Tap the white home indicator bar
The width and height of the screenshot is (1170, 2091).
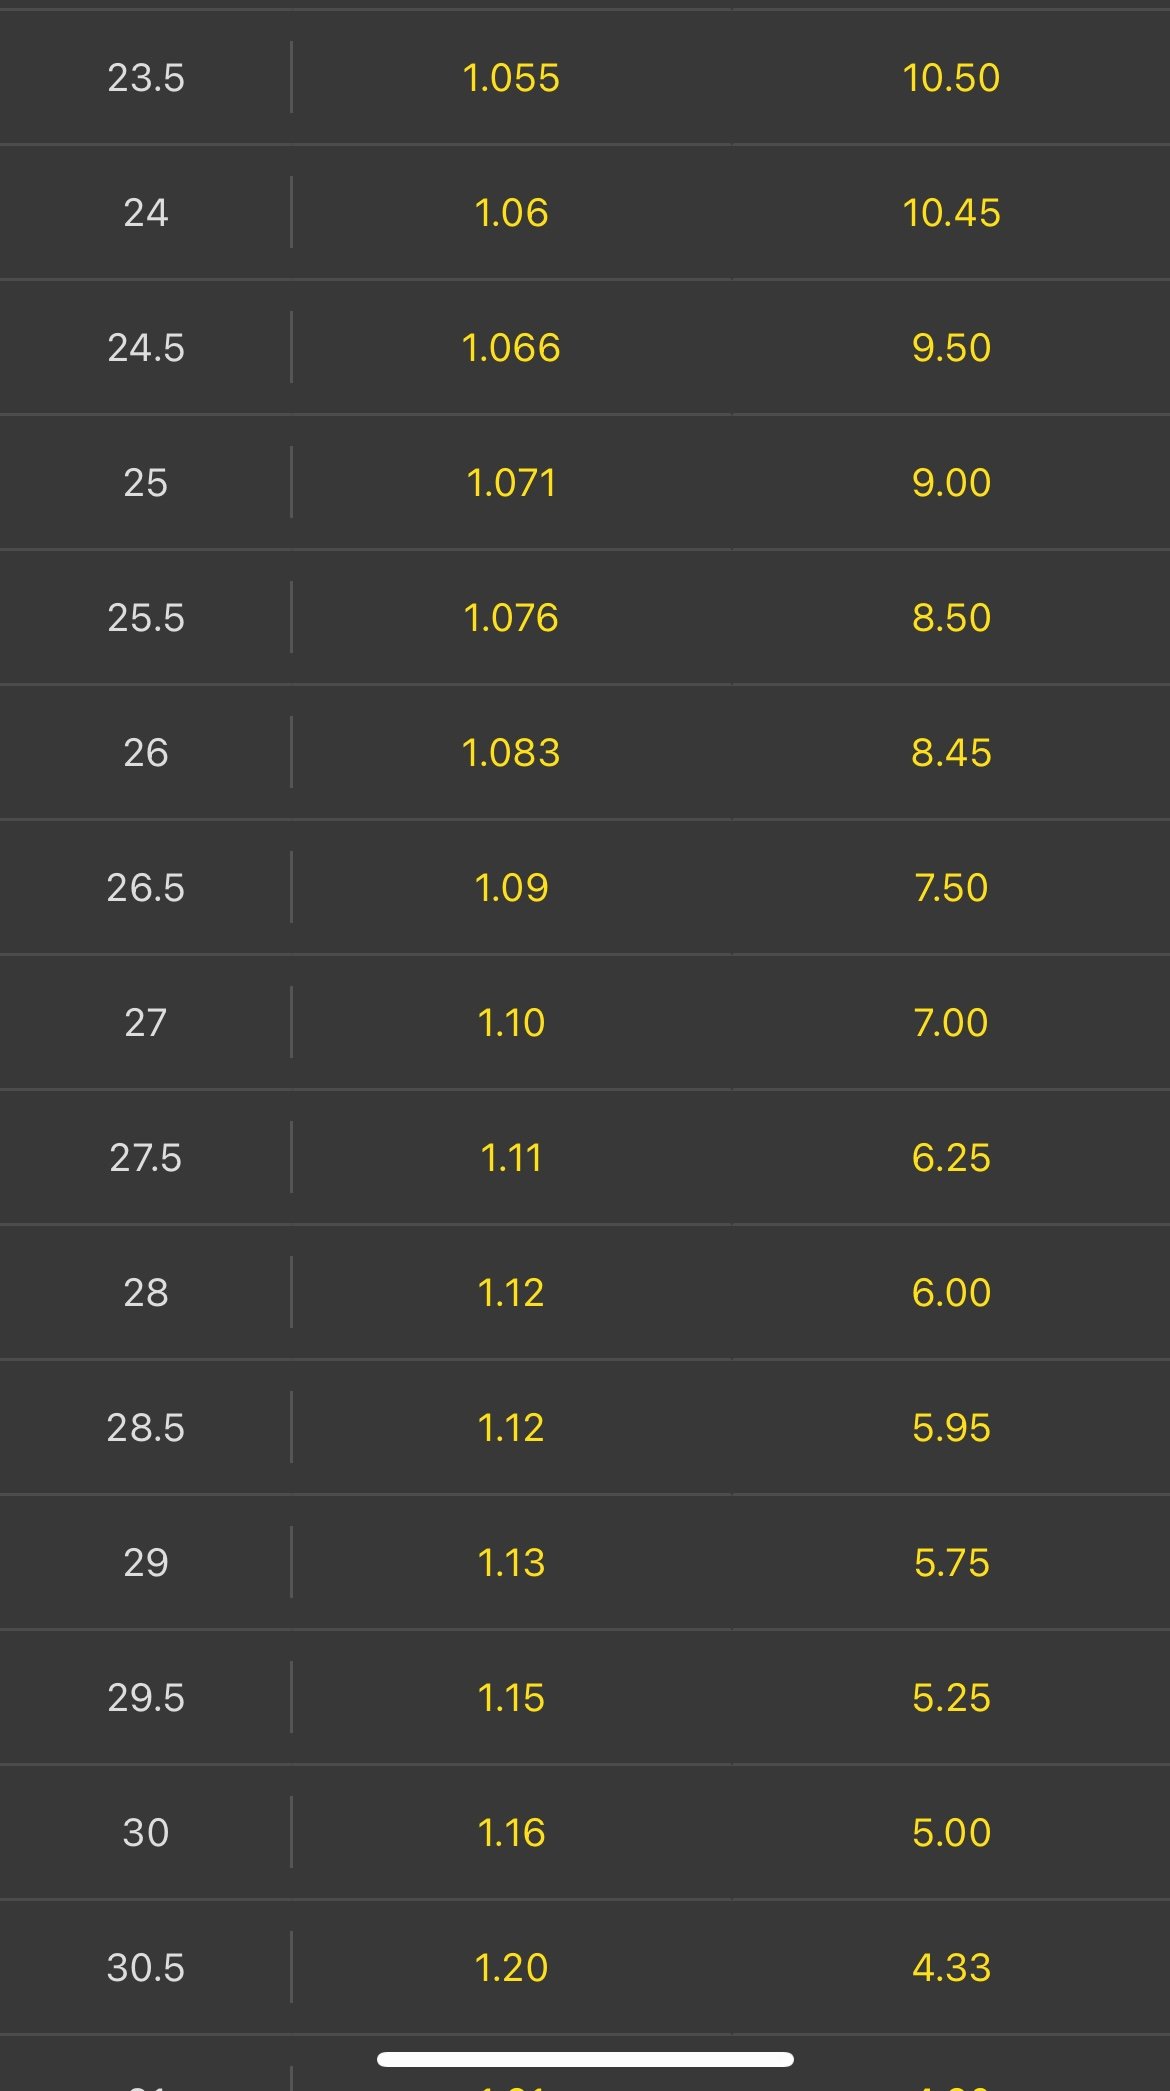click(585, 2059)
